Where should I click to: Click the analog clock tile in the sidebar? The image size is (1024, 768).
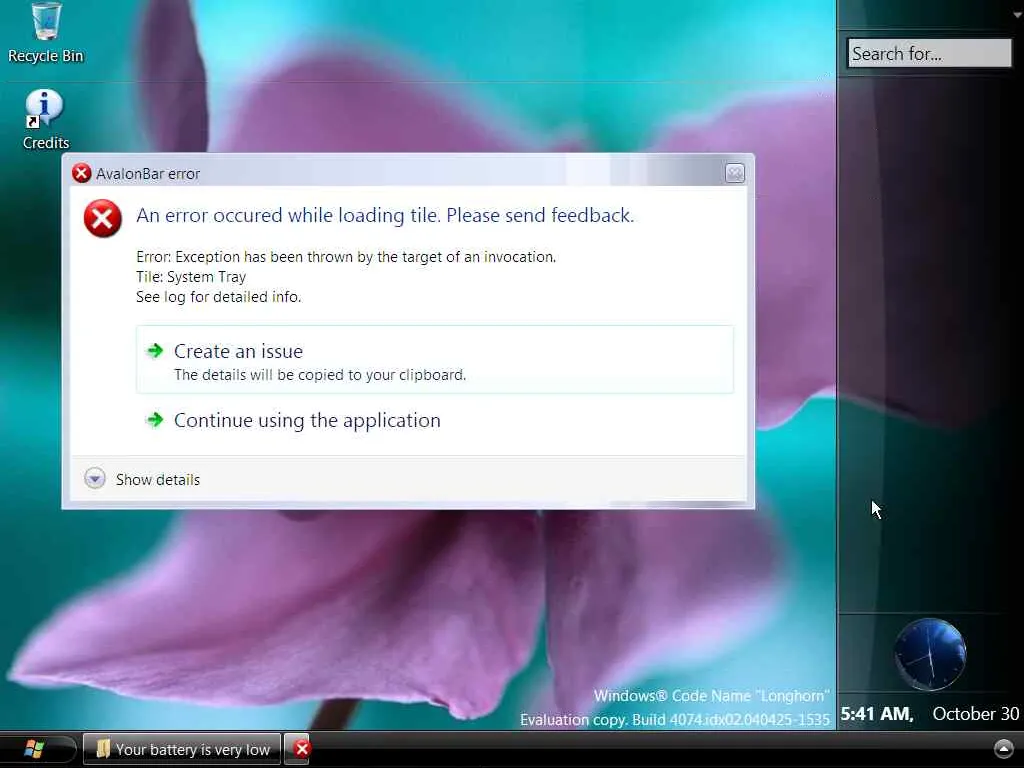[x=930, y=654]
